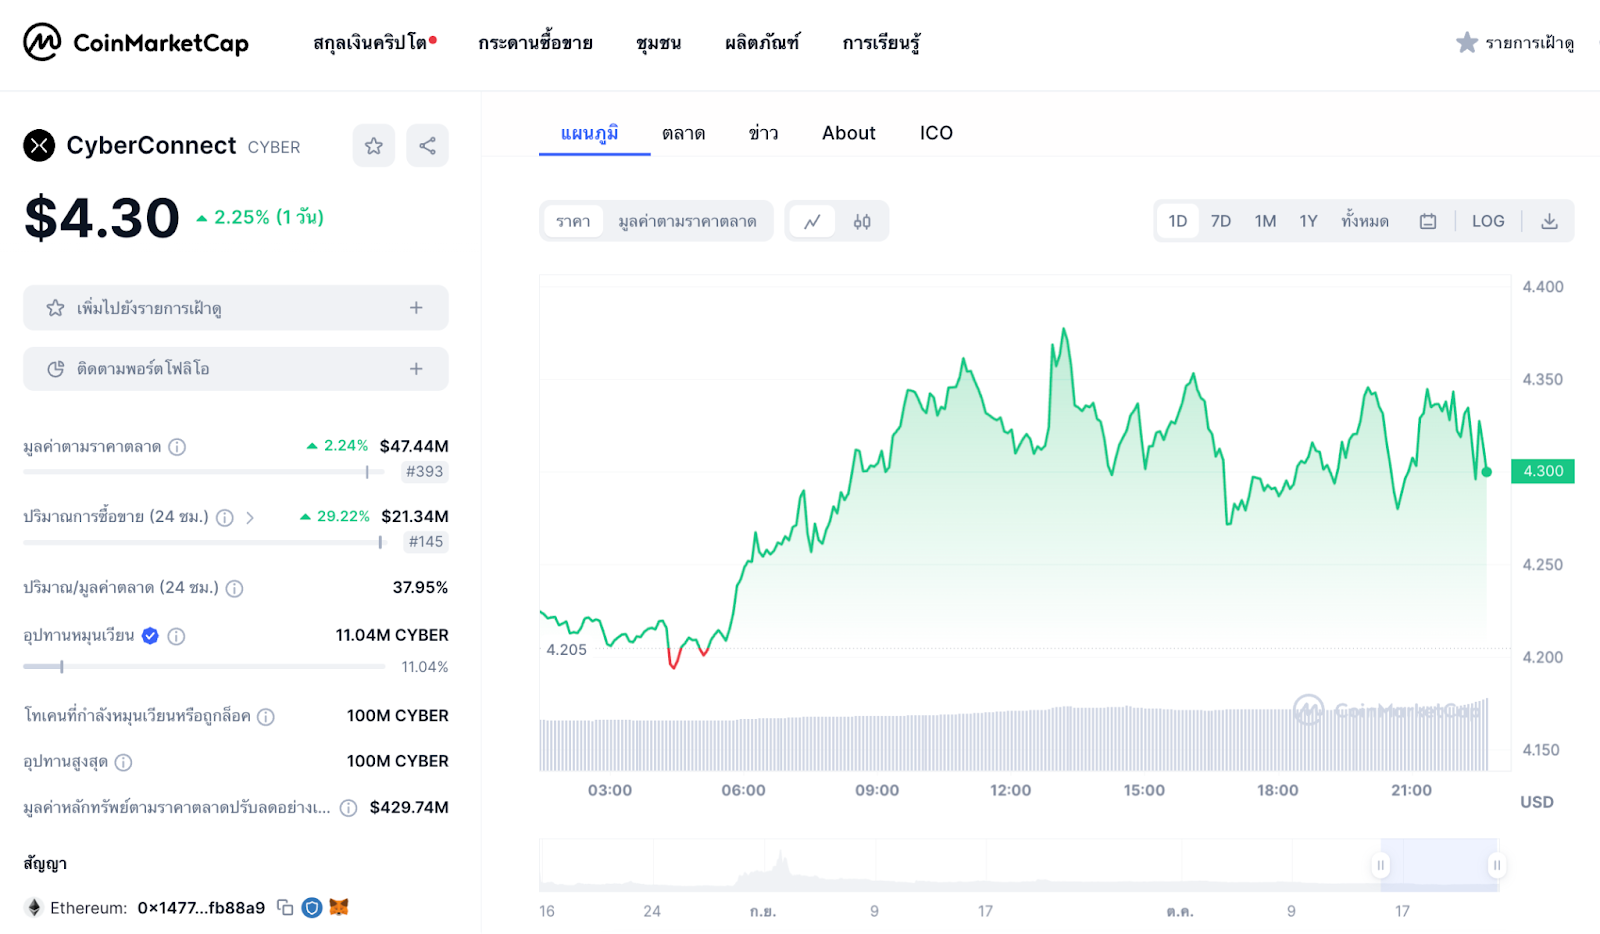Viewport: 1600px width, 934px height.
Task: Click the CoinMarketCap logo
Action: coord(136,43)
